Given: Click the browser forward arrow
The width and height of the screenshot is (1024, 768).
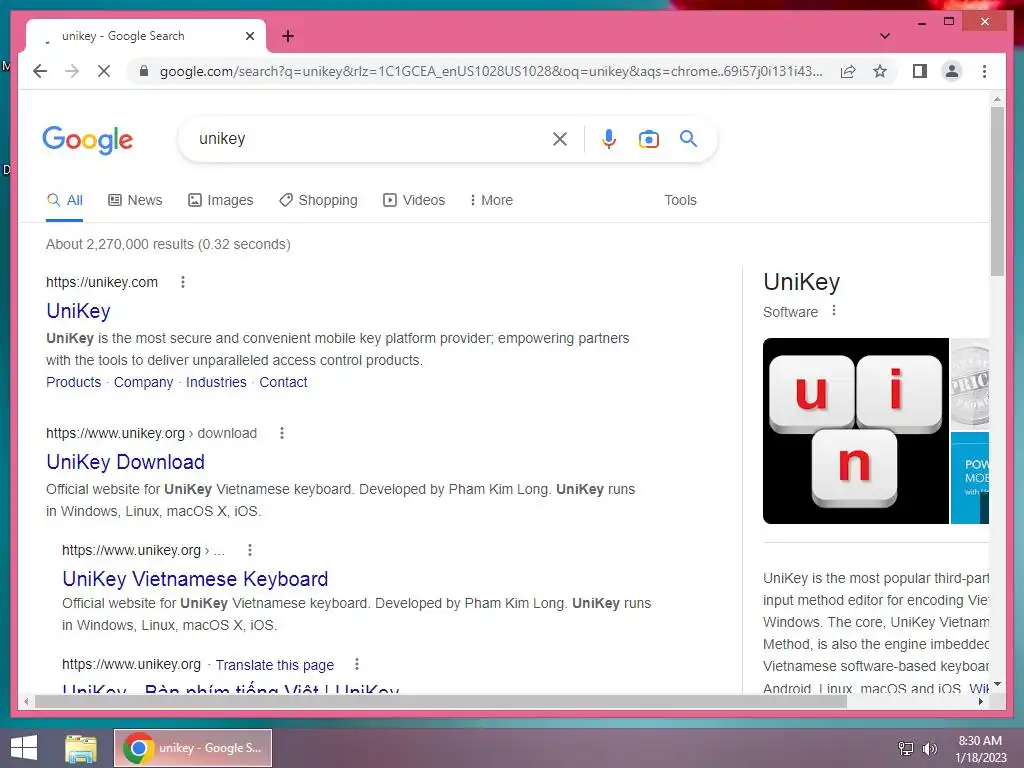Looking at the screenshot, I should tap(72, 71).
